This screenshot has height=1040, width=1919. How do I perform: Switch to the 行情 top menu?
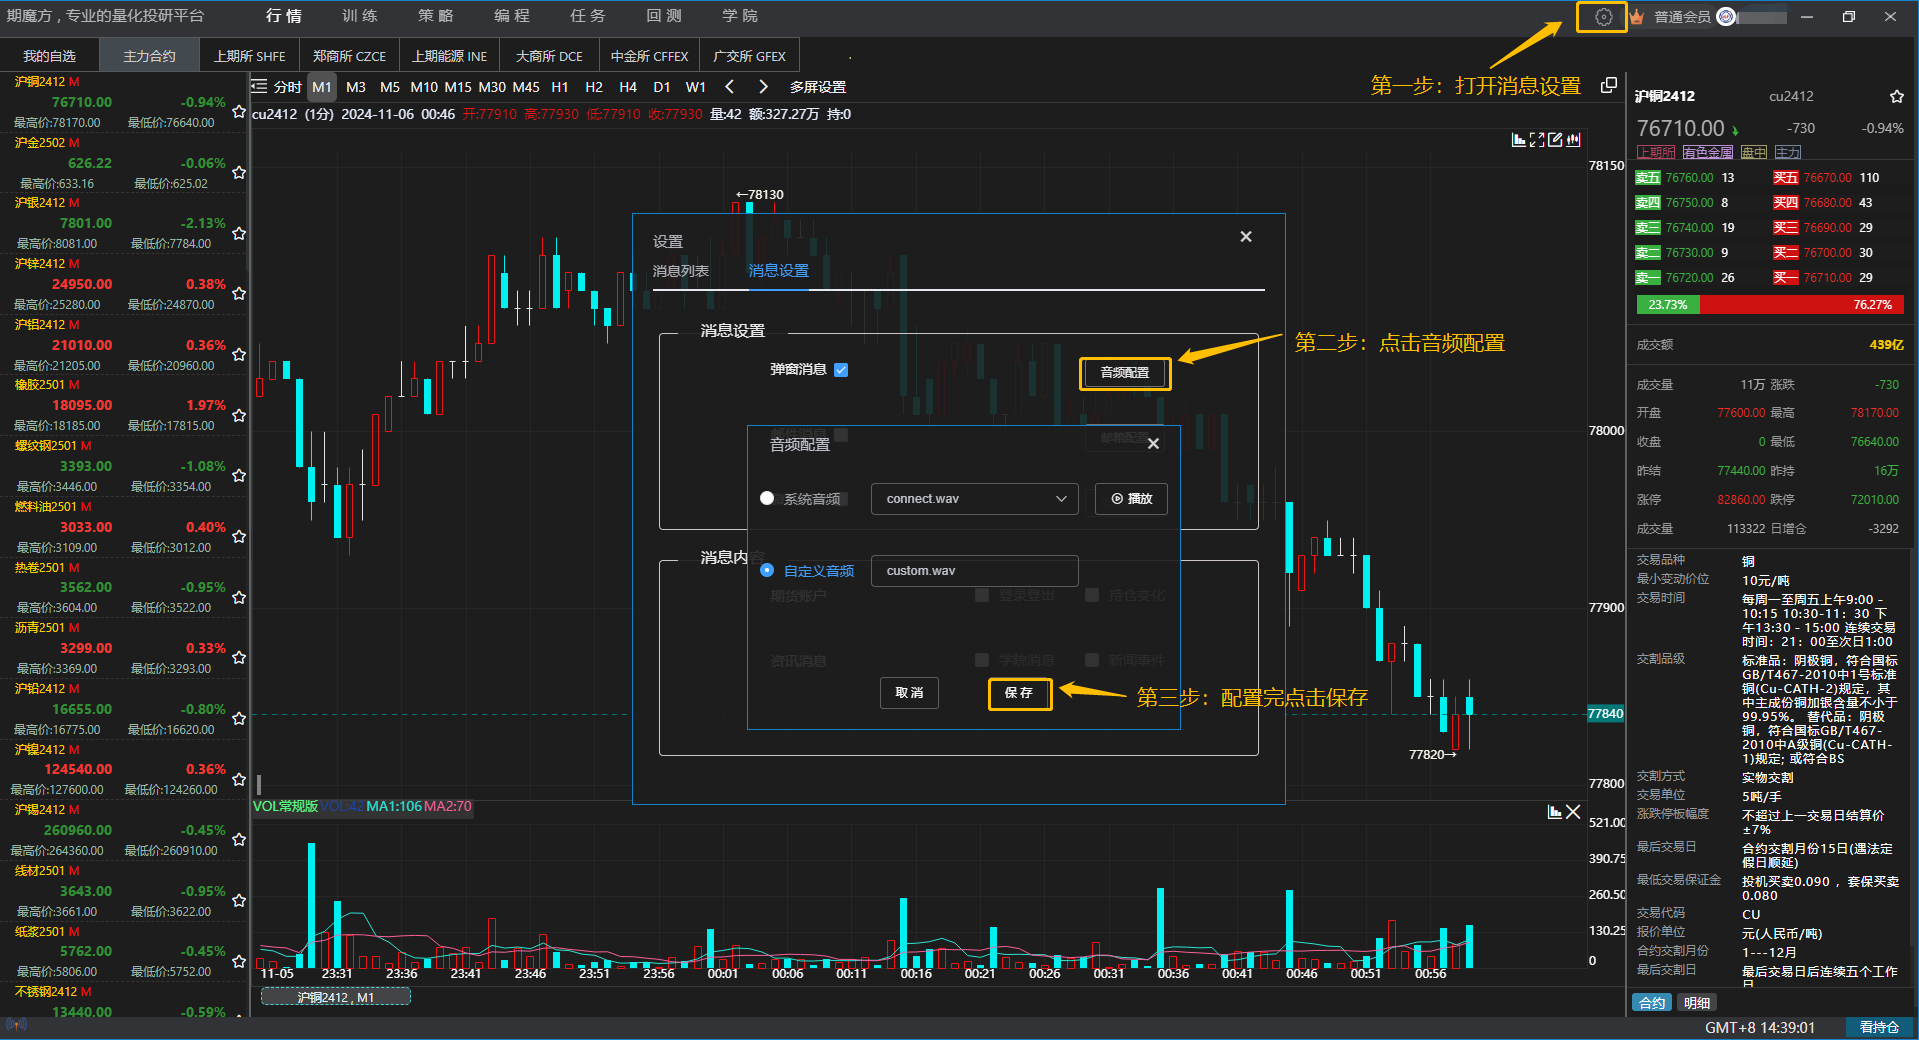(284, 16)
